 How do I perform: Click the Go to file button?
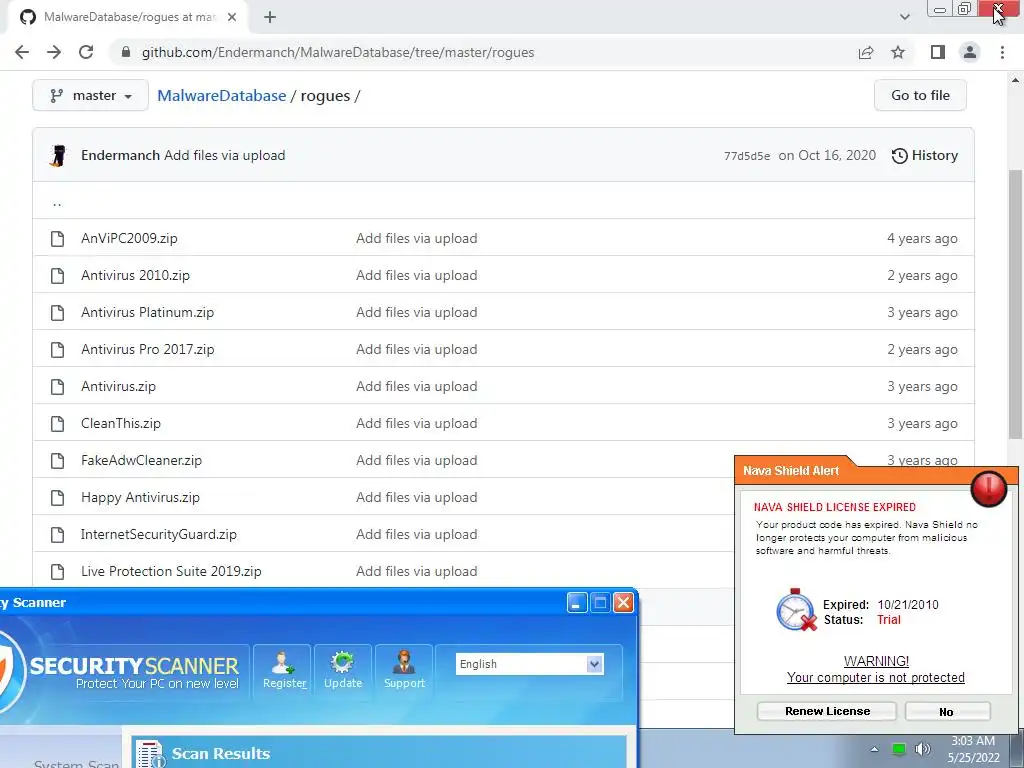click(x=920, y=95)
